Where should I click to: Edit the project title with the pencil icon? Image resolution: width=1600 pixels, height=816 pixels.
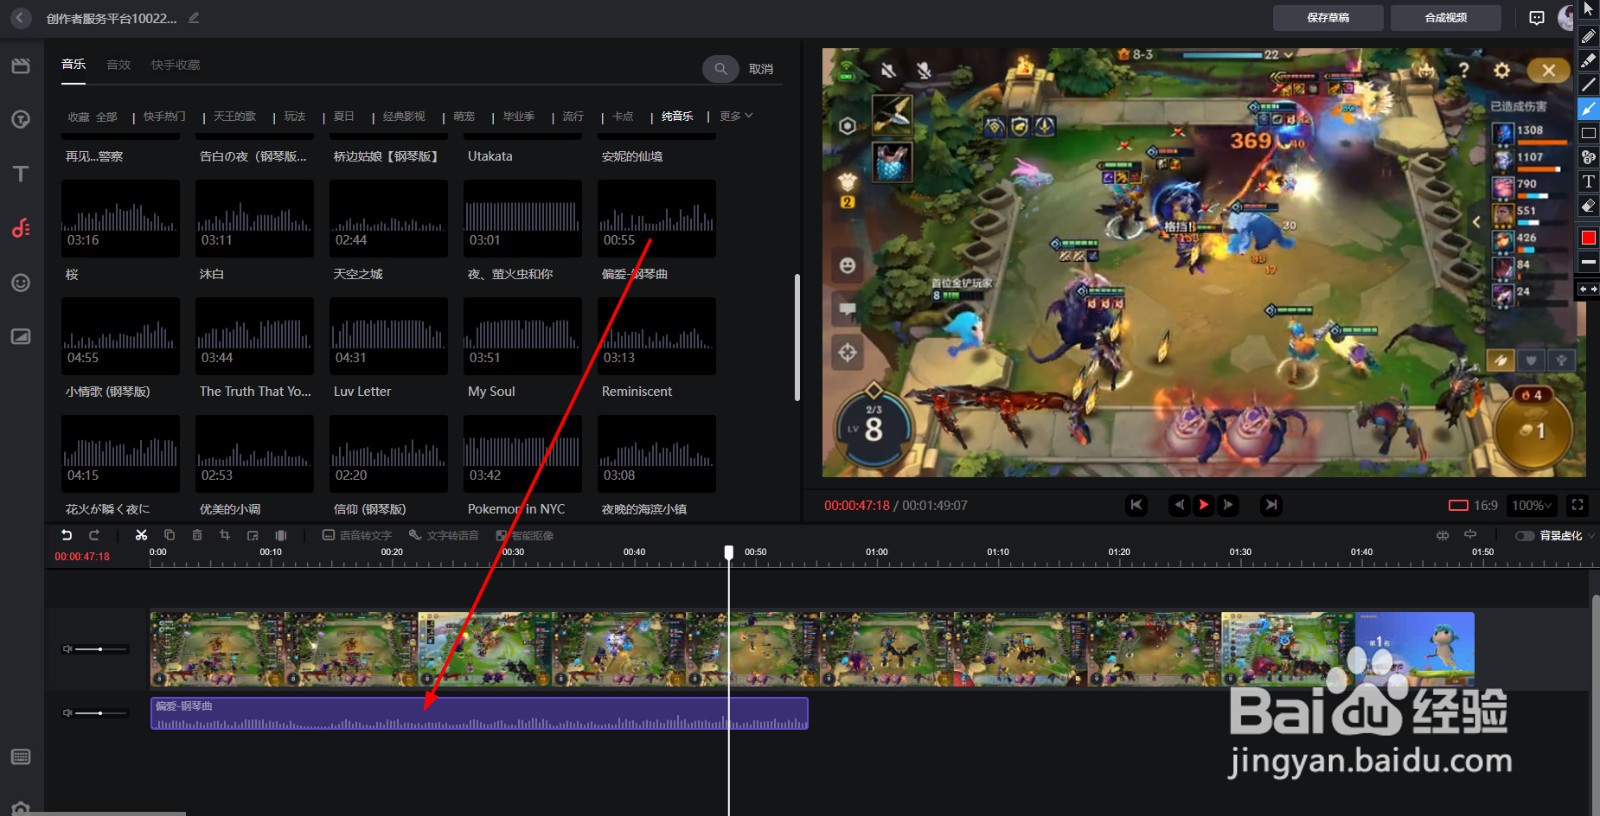tap(194, 18)
